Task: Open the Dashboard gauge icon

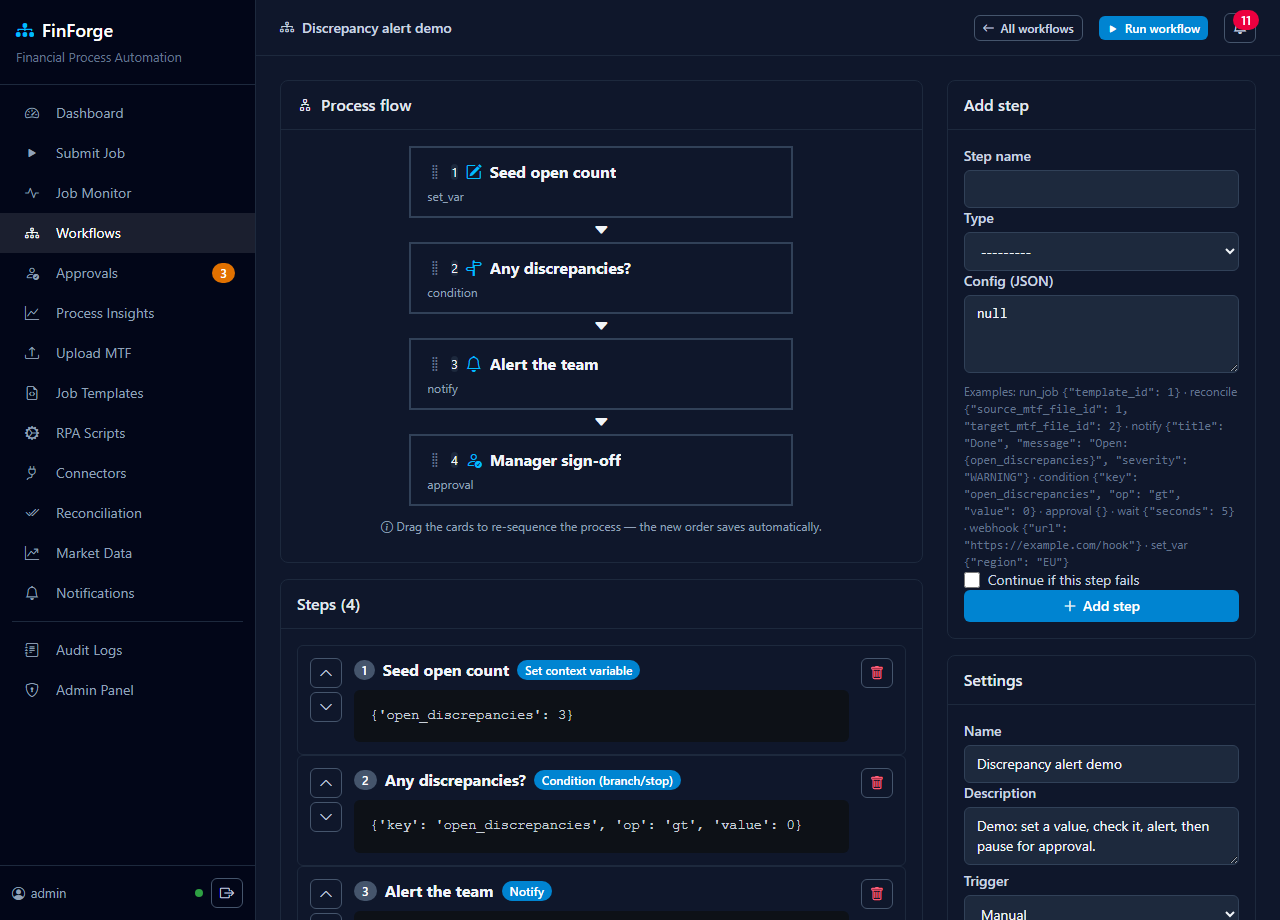Action: (32, 113)
